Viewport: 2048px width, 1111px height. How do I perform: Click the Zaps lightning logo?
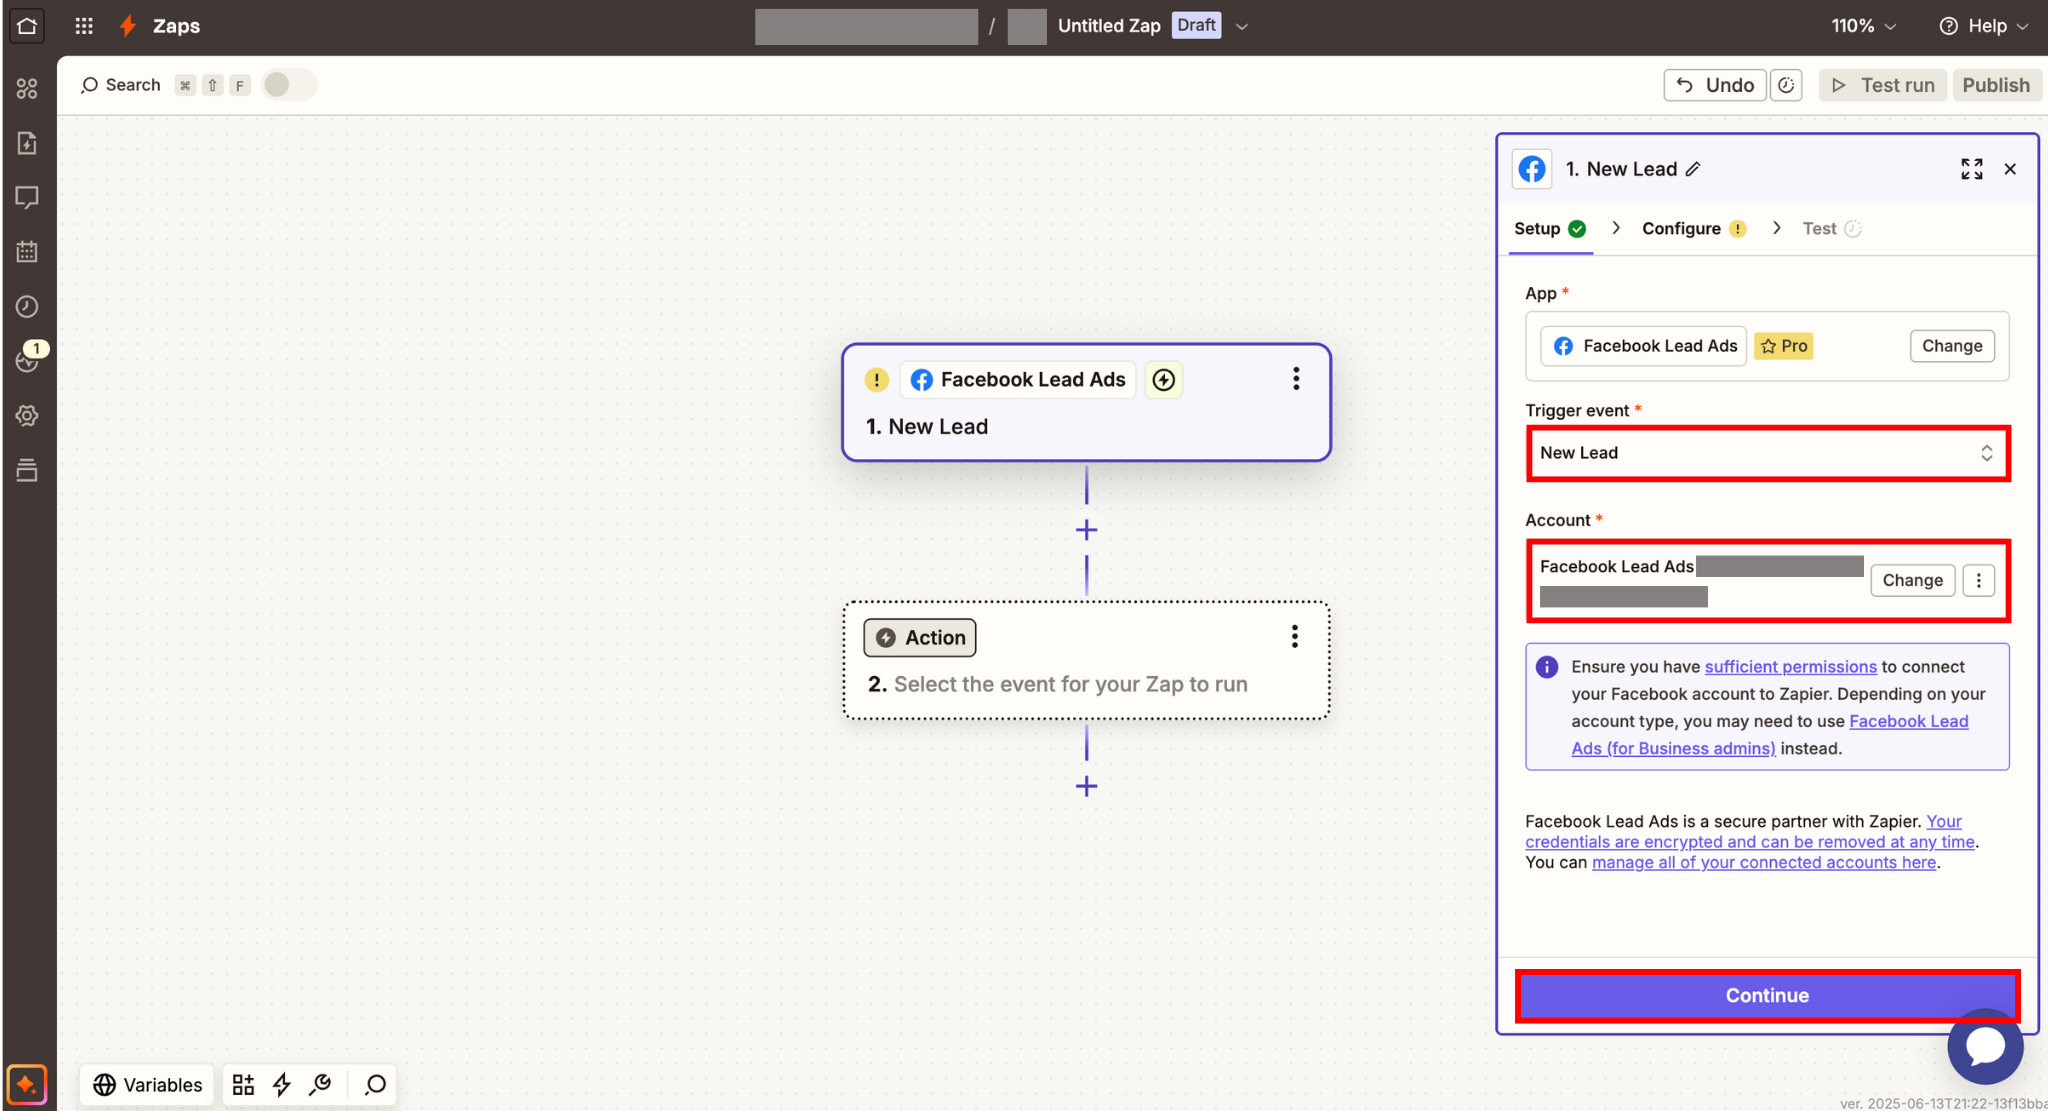coord(128,26)
